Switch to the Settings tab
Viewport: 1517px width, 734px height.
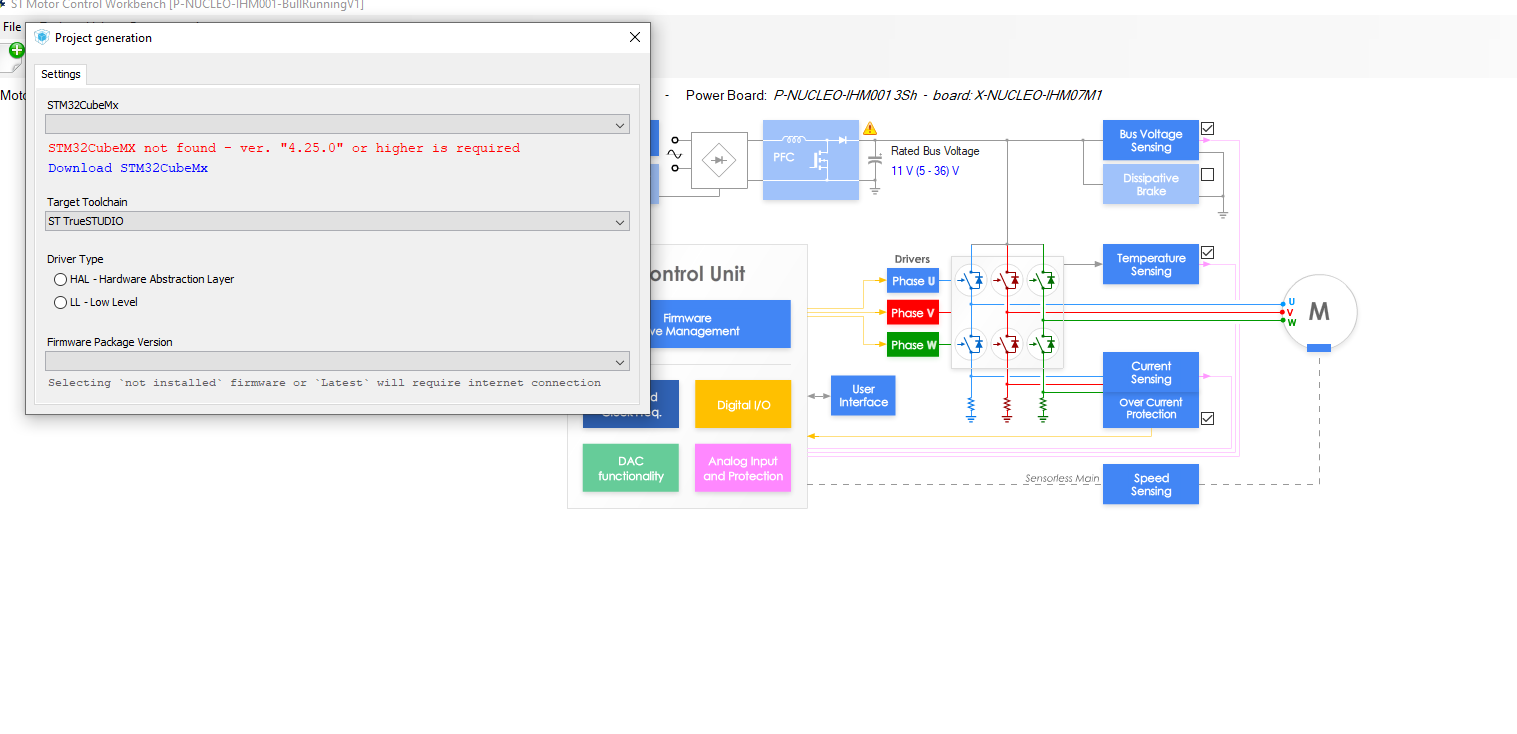click(60, 73)
